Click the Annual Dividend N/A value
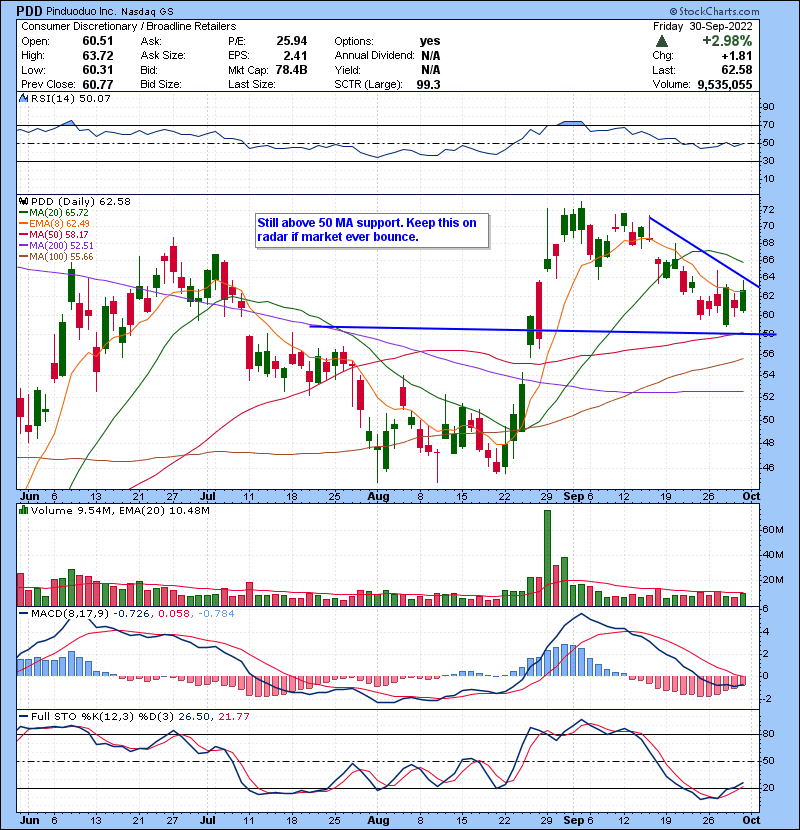800x830 pixels. [430, 55]
